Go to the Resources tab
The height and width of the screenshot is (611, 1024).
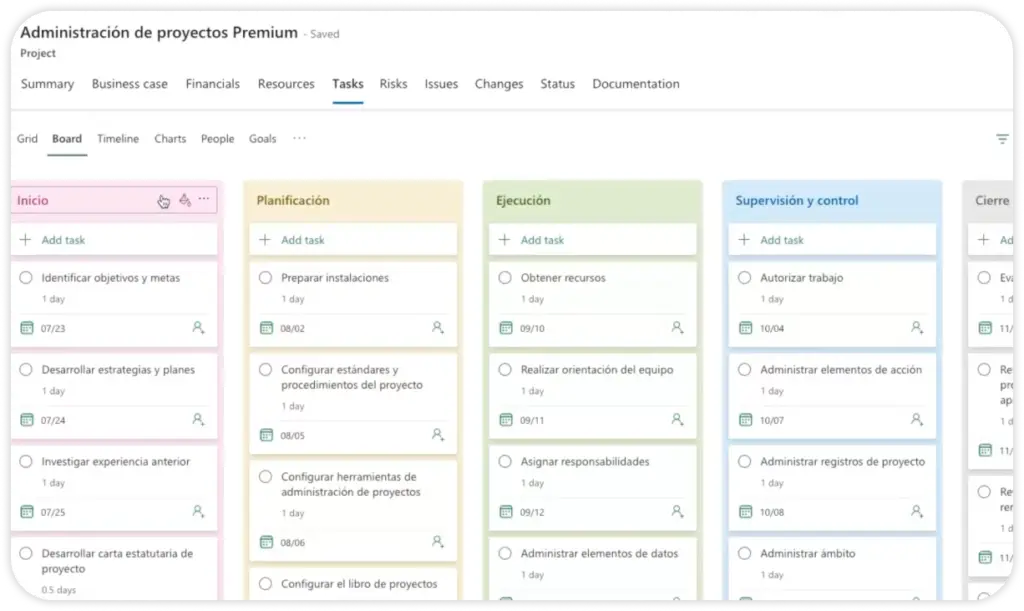click(x=286, y=84)
